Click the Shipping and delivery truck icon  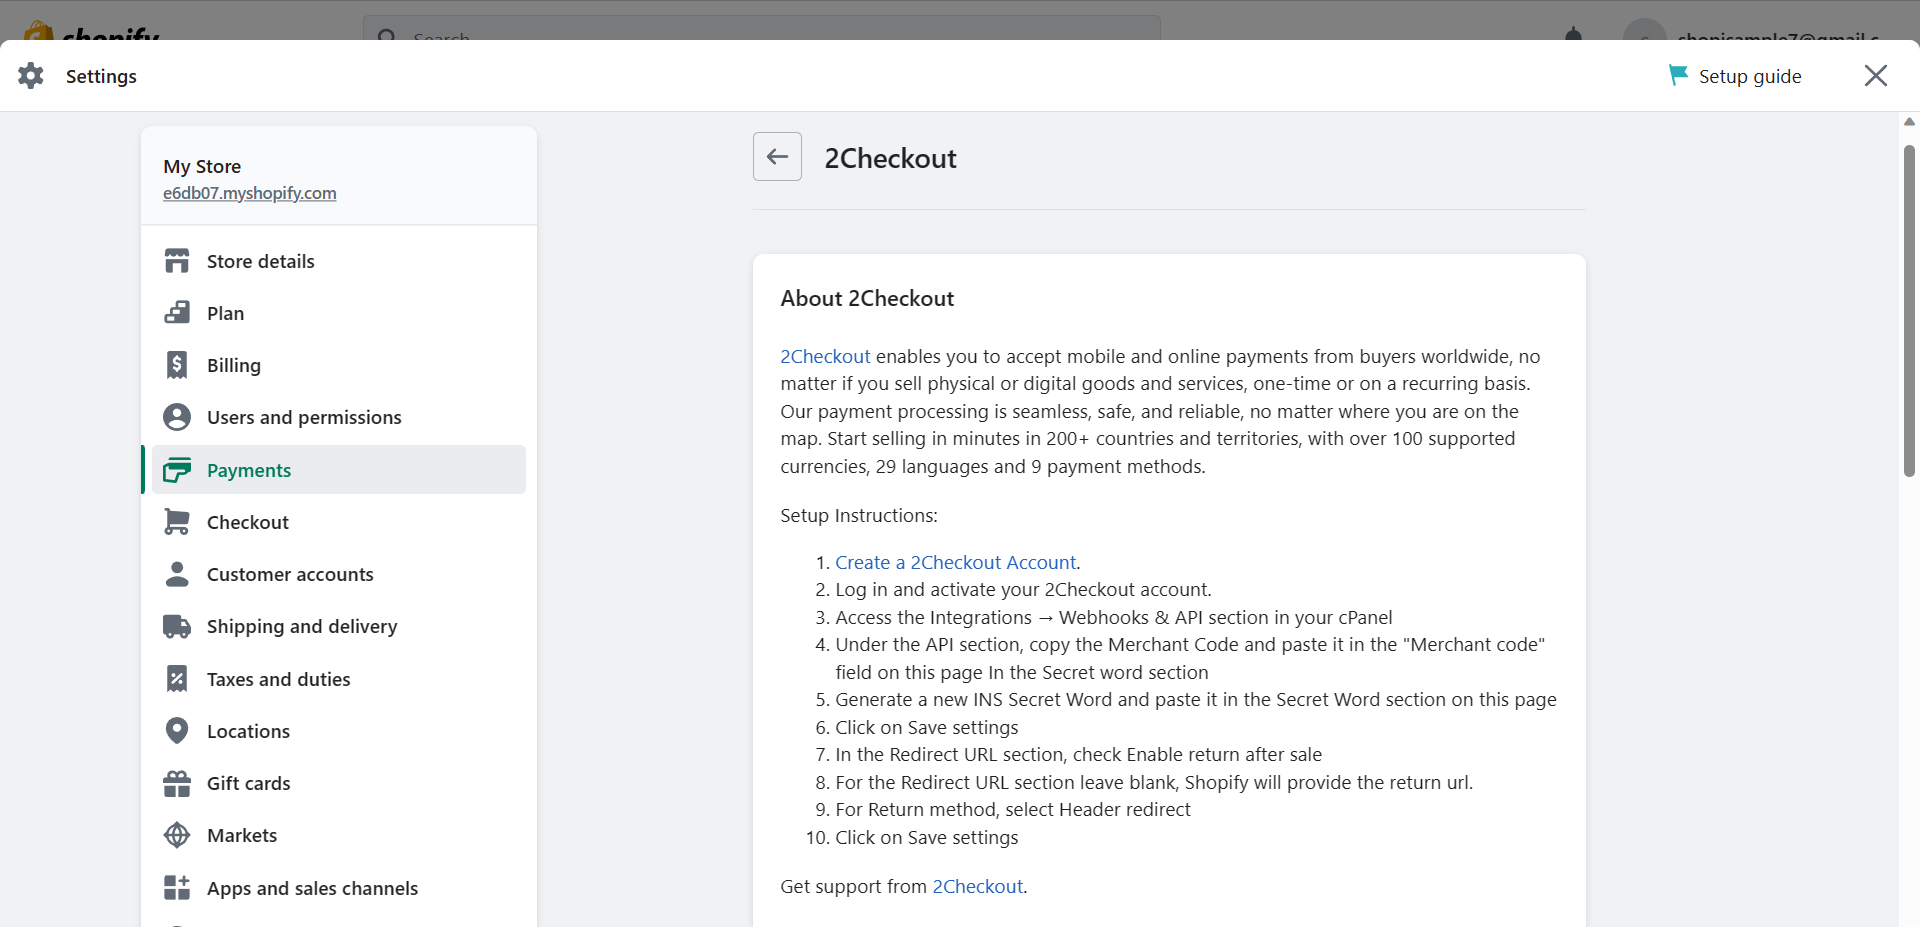point(177,626)
